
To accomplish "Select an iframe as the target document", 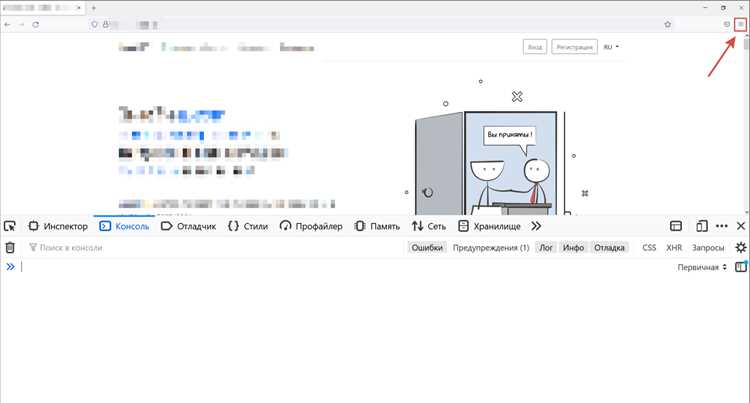I will tap(675, 226).
